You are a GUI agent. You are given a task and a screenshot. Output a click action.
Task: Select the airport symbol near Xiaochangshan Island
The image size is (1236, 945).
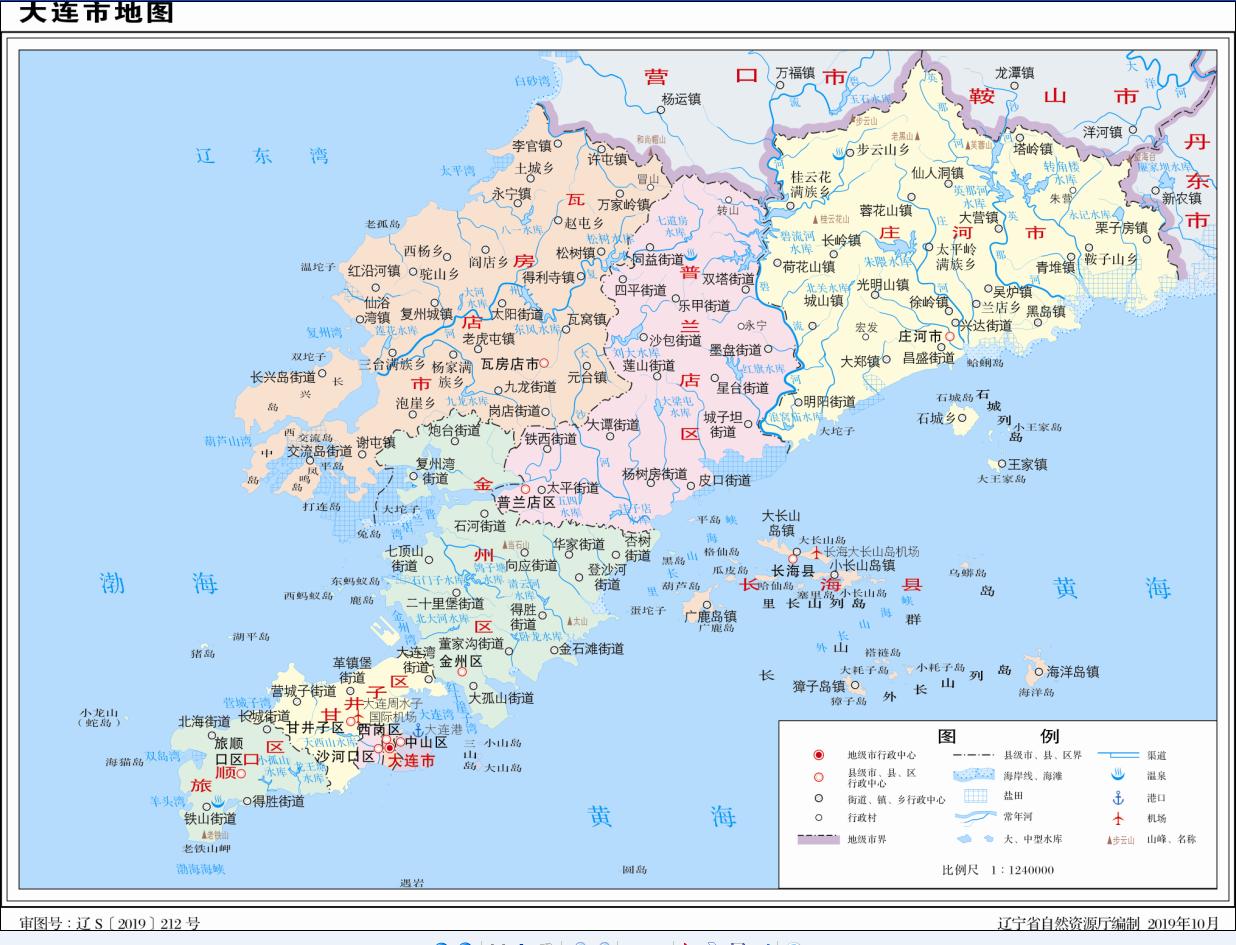(x=816, y=553)
